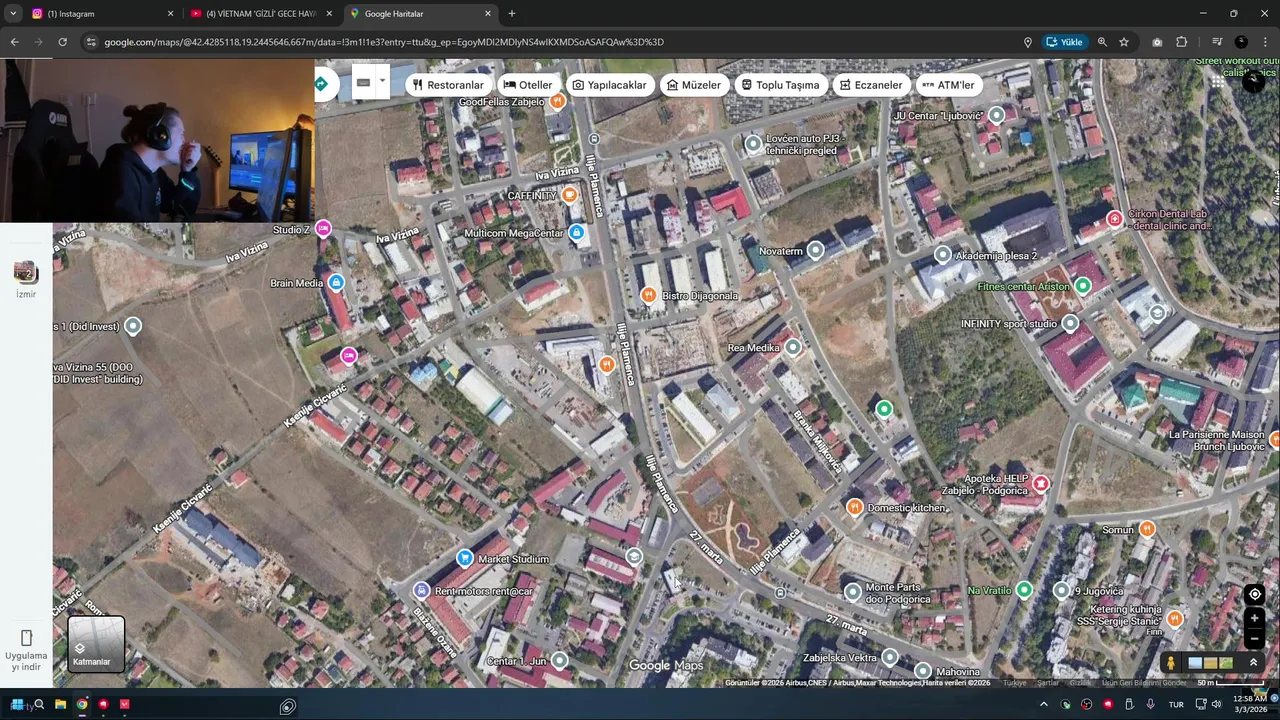Go back with the browser back arrow
The image size is (1280, 720).
tap(14, 42)
